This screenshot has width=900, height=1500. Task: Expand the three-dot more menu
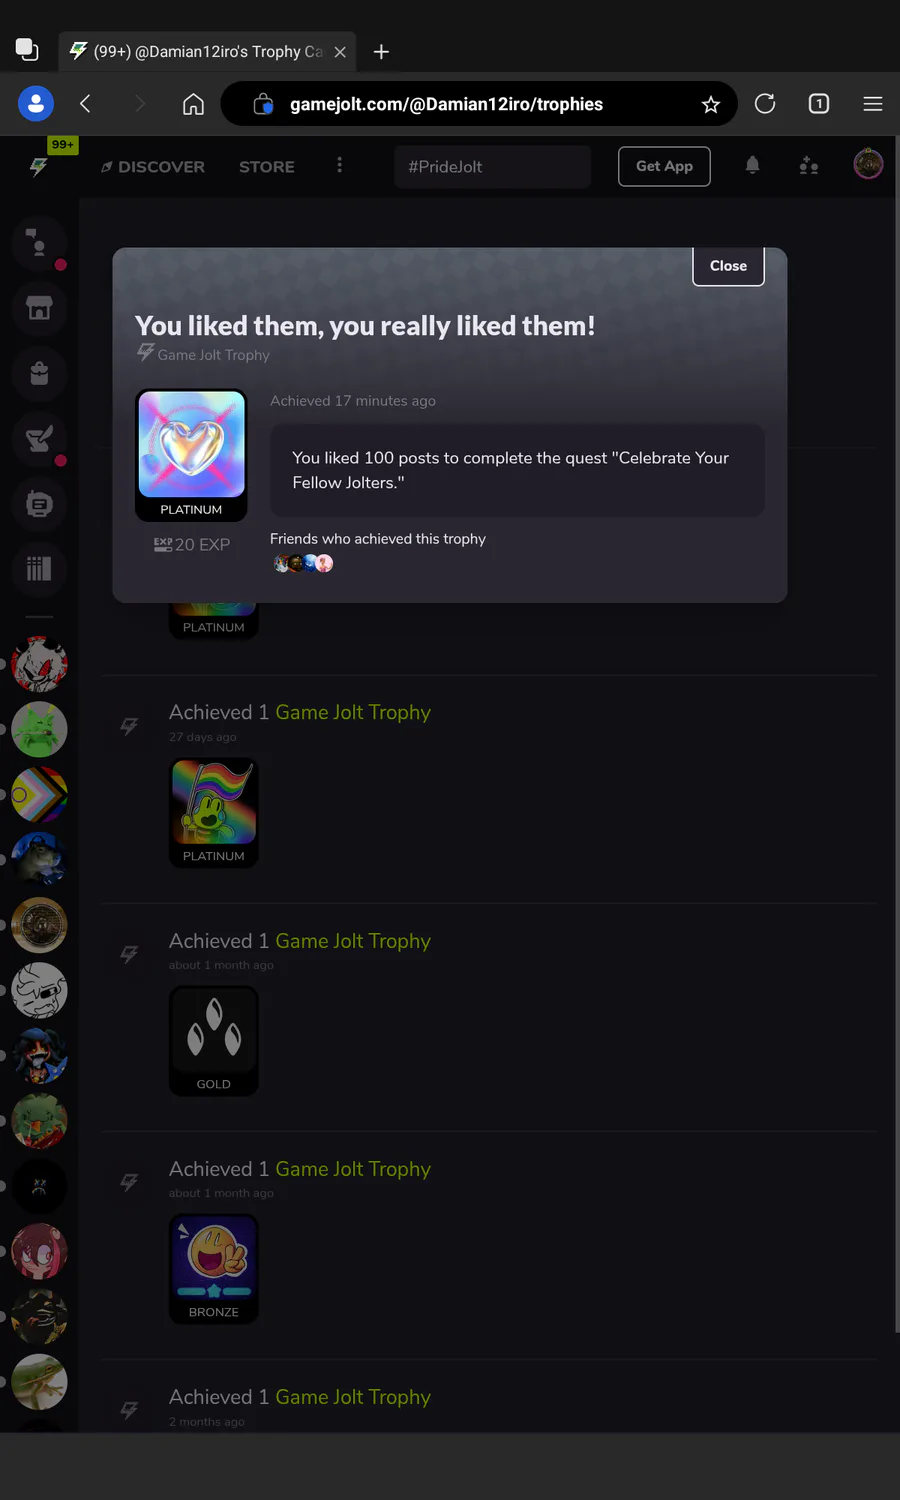[340, 165]
